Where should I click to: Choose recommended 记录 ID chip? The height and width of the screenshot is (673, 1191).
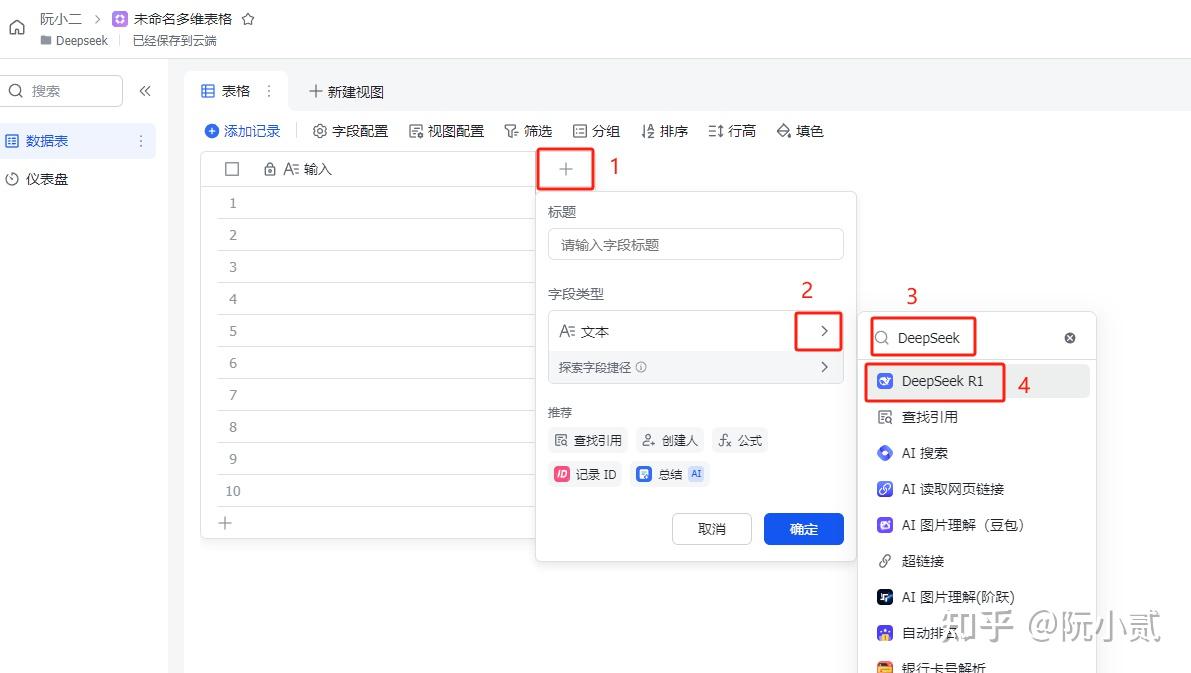pyautogui.click(x=586, y=474)
